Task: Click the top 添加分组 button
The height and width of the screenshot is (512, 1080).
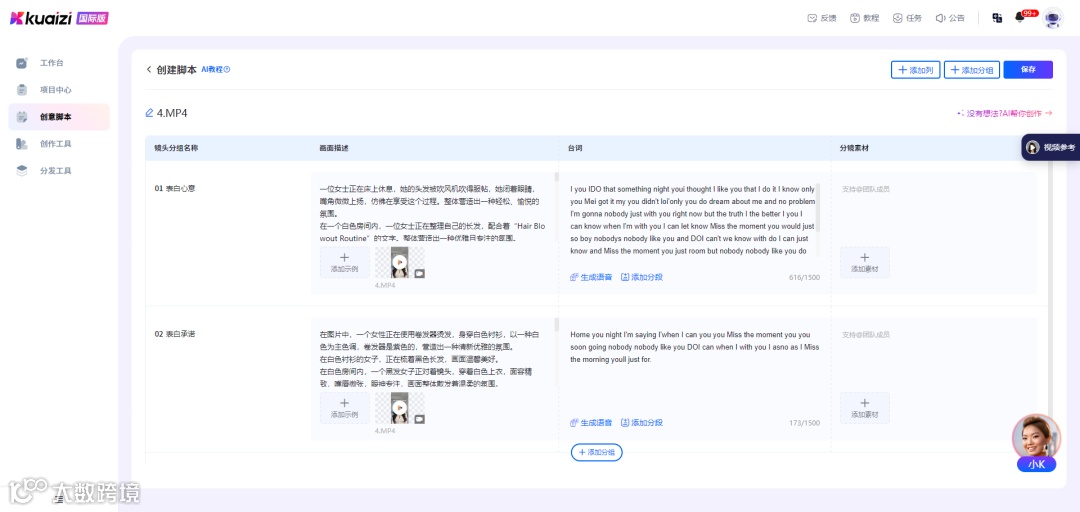Action: [971, 70]
